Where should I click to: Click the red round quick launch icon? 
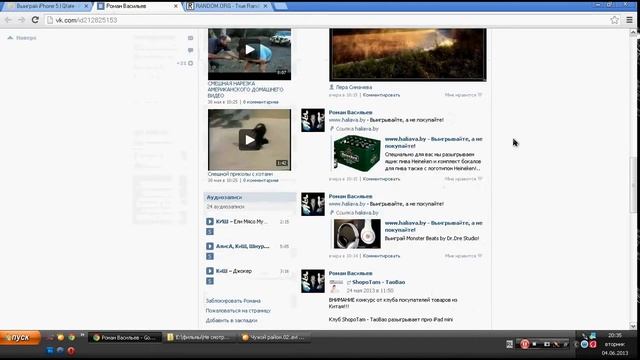pyautogui.click(x=71, y=351)
